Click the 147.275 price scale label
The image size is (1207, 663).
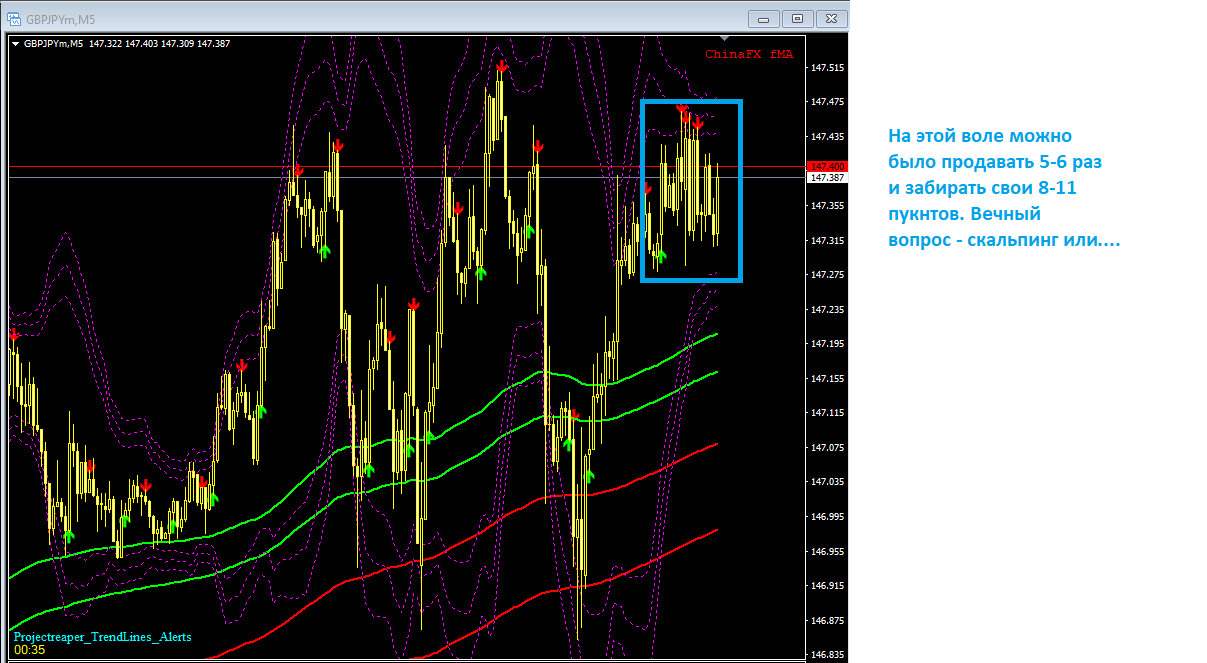pos(828,275)
